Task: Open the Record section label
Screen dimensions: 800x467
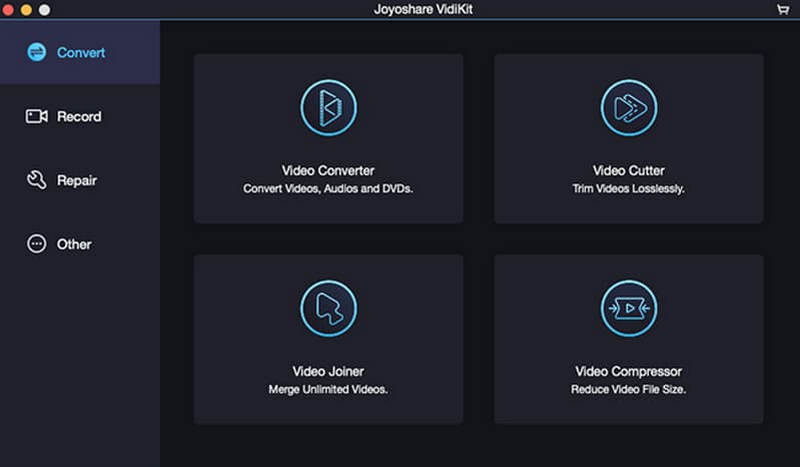Action: [x=79, y=117]
